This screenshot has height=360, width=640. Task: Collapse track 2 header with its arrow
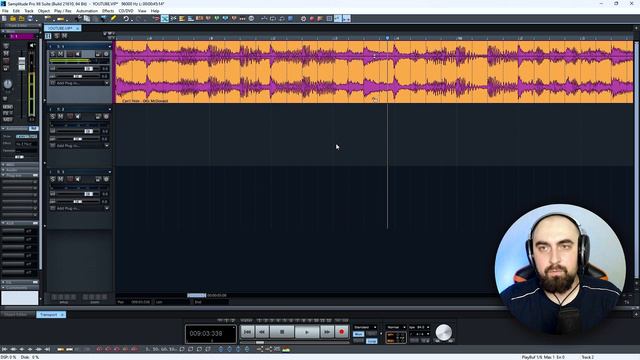click(109, 109)
